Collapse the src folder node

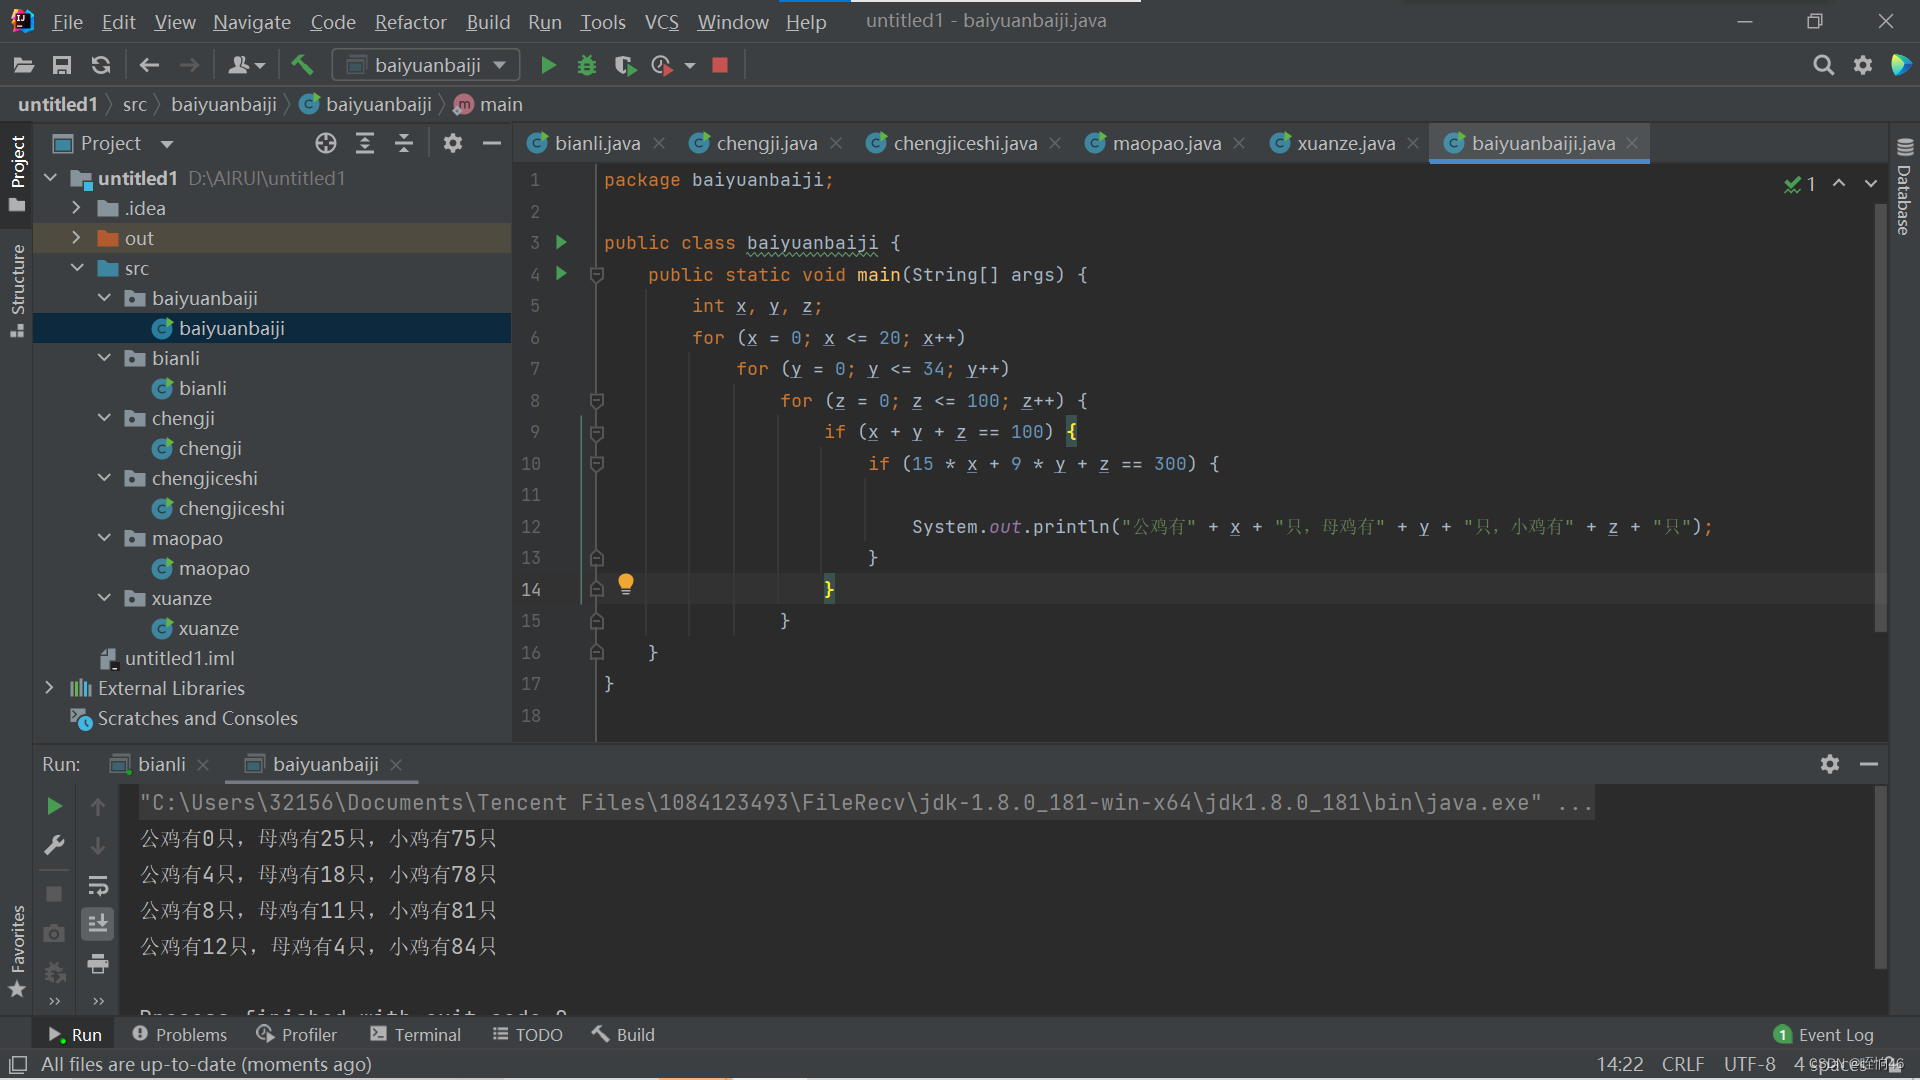pyautogui.click(x=77, y=268)
